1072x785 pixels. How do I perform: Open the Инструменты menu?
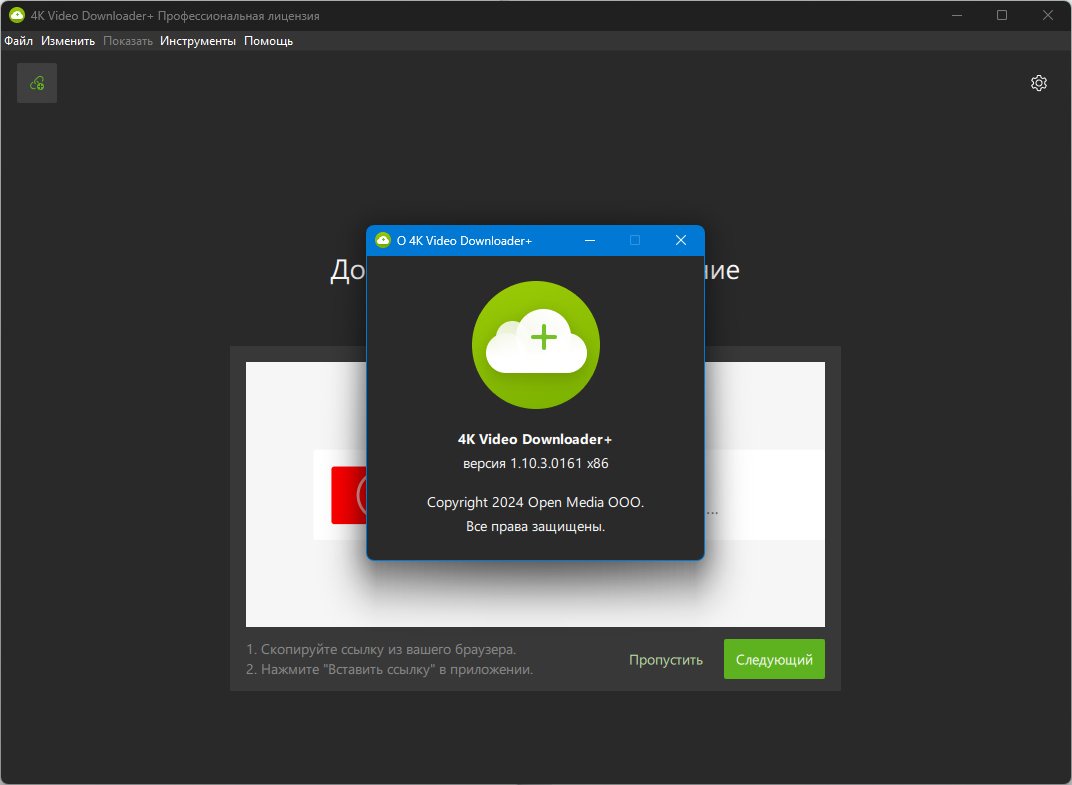point(198,41)
